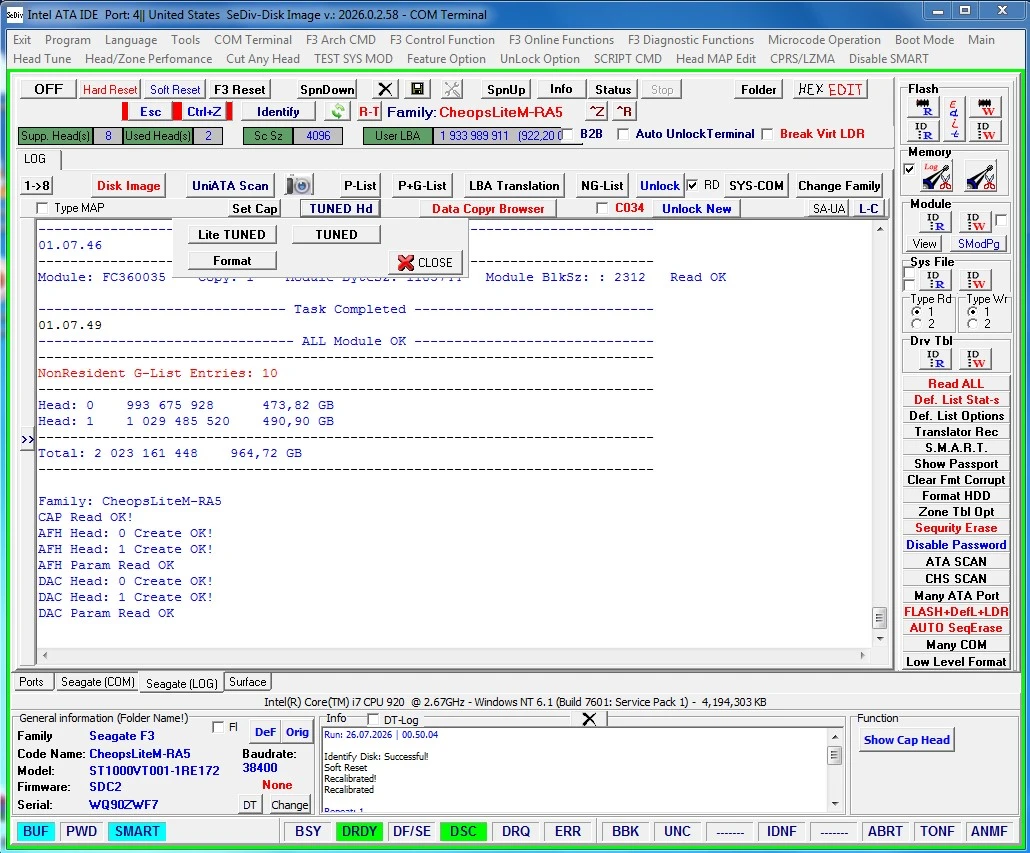
Task: Tick the Fl checkbox
Action: click(218, 727)
